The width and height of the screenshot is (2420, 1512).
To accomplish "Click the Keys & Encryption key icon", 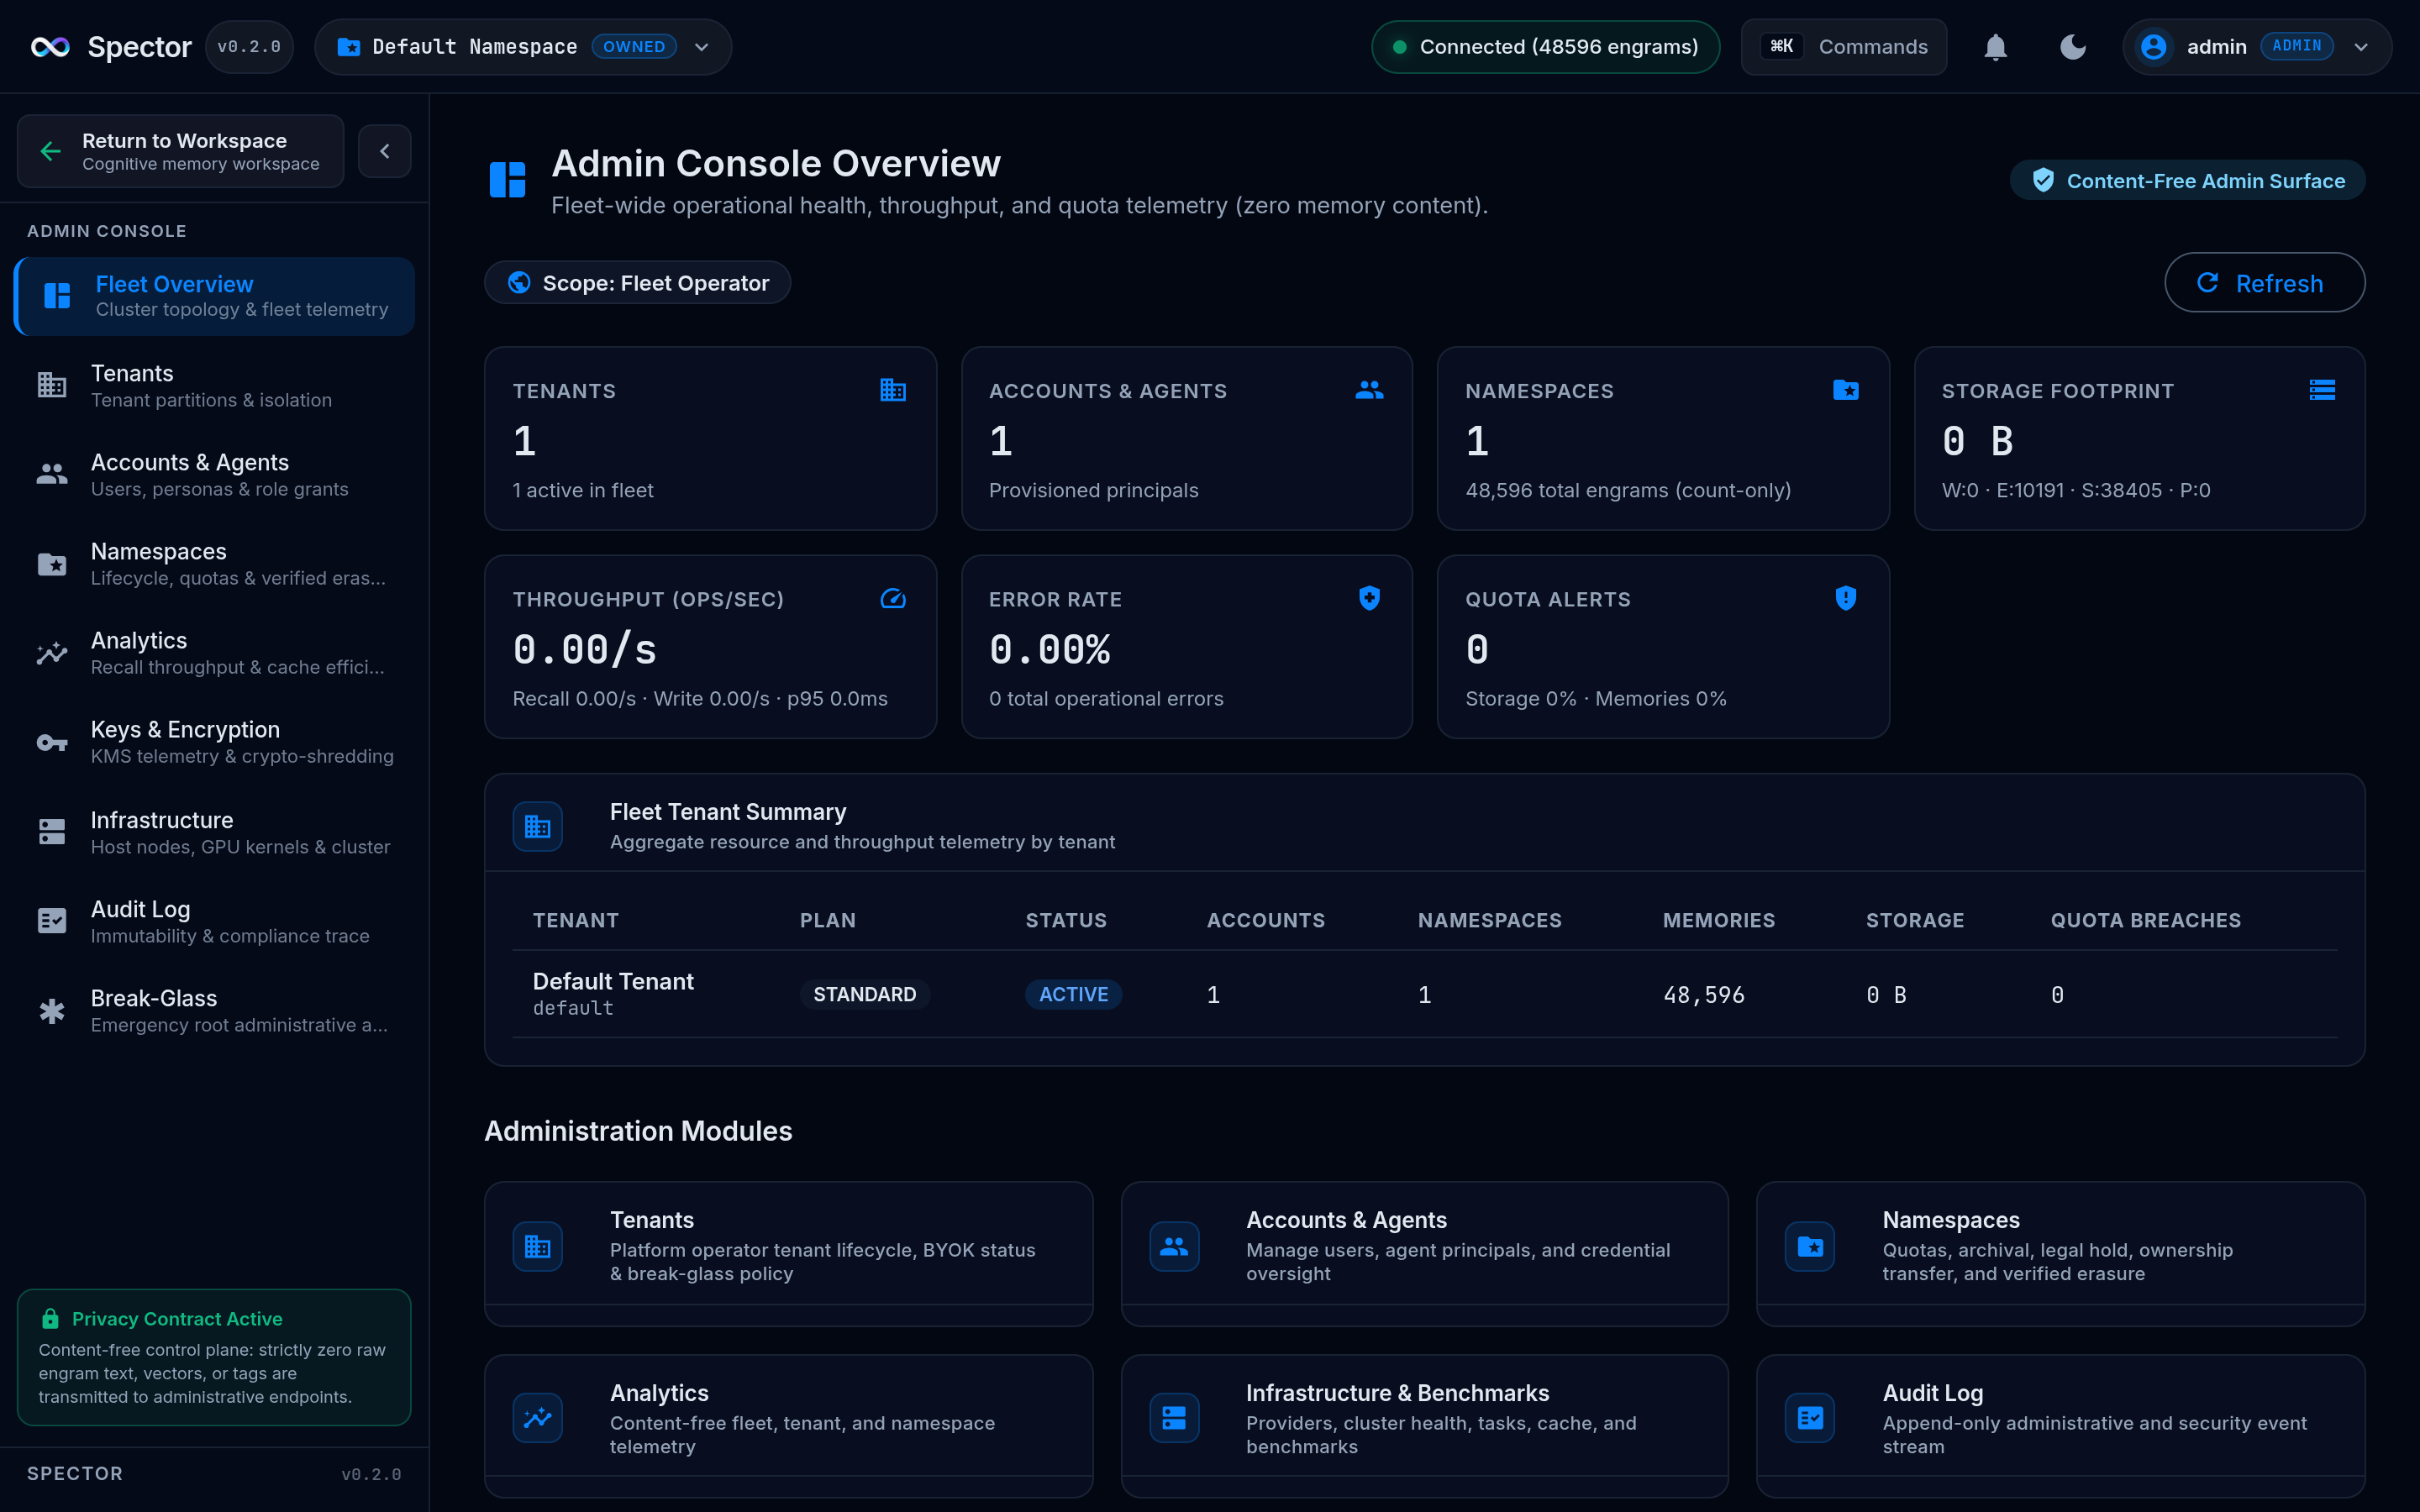I will (x=52, y=742).
